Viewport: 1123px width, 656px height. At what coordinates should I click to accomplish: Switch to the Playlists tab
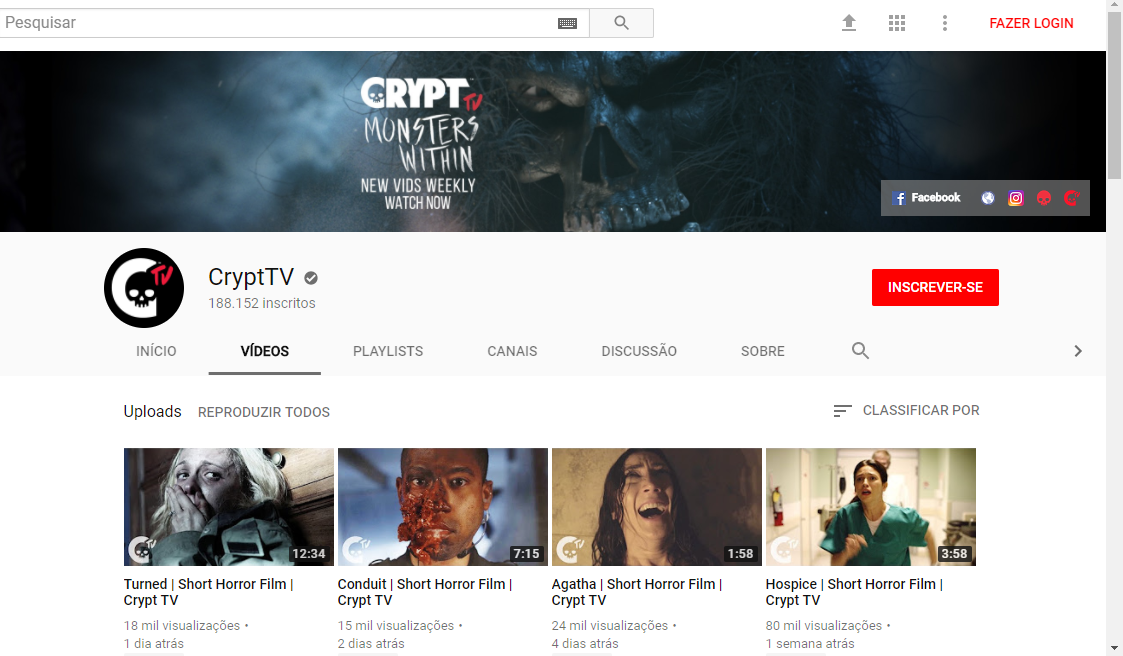point(388,351)
